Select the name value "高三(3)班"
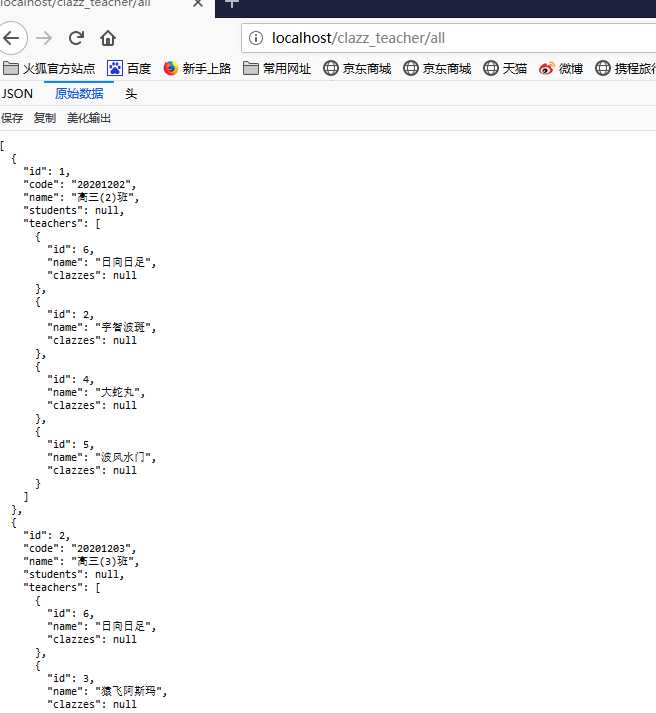Screen dimensions: 656x713 click(x=103, y=561)
